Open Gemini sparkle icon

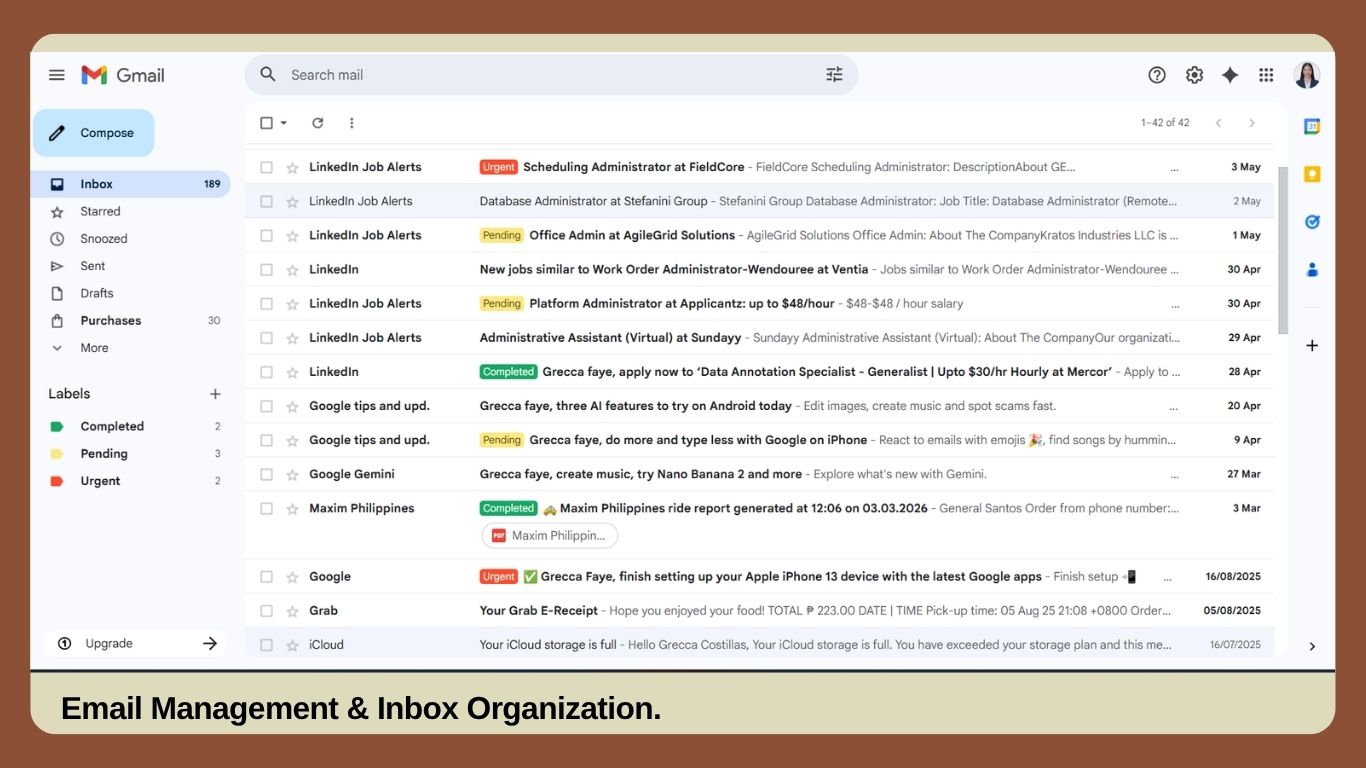click(x=1230, y=75)
